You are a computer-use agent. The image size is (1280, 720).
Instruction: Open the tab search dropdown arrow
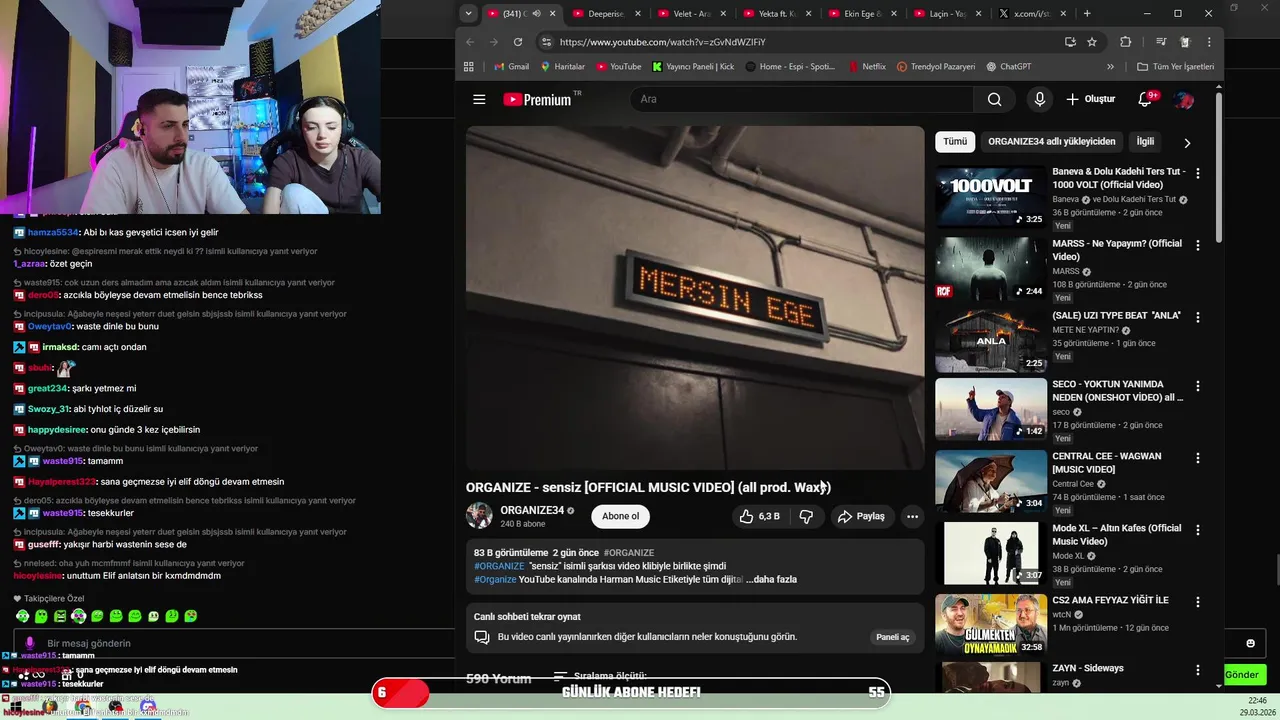(468, 14)
